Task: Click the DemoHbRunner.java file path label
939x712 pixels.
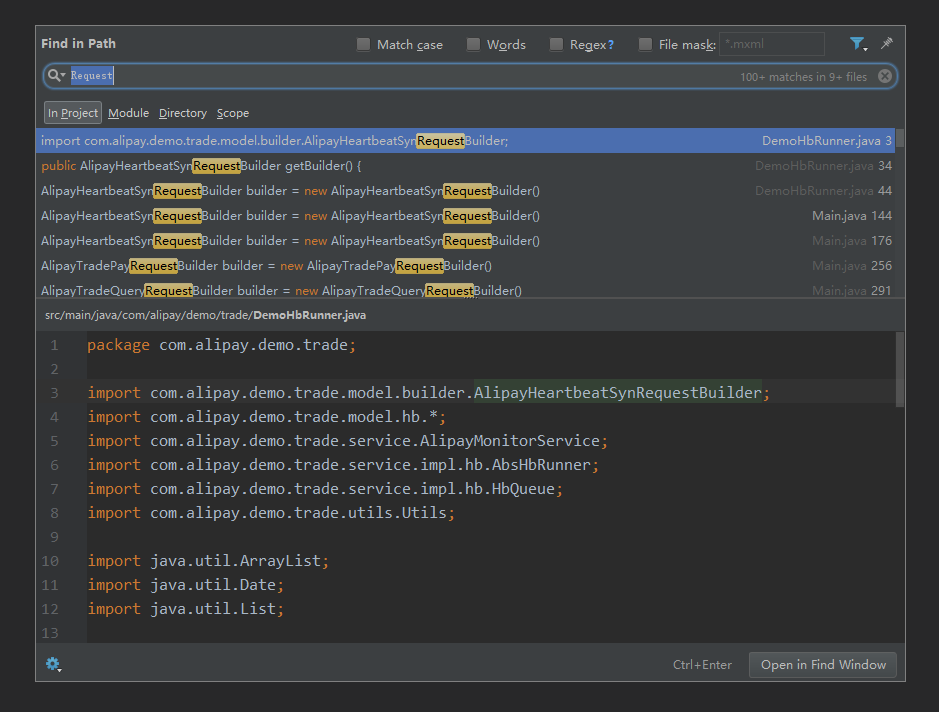Action: tap(205, 315)
